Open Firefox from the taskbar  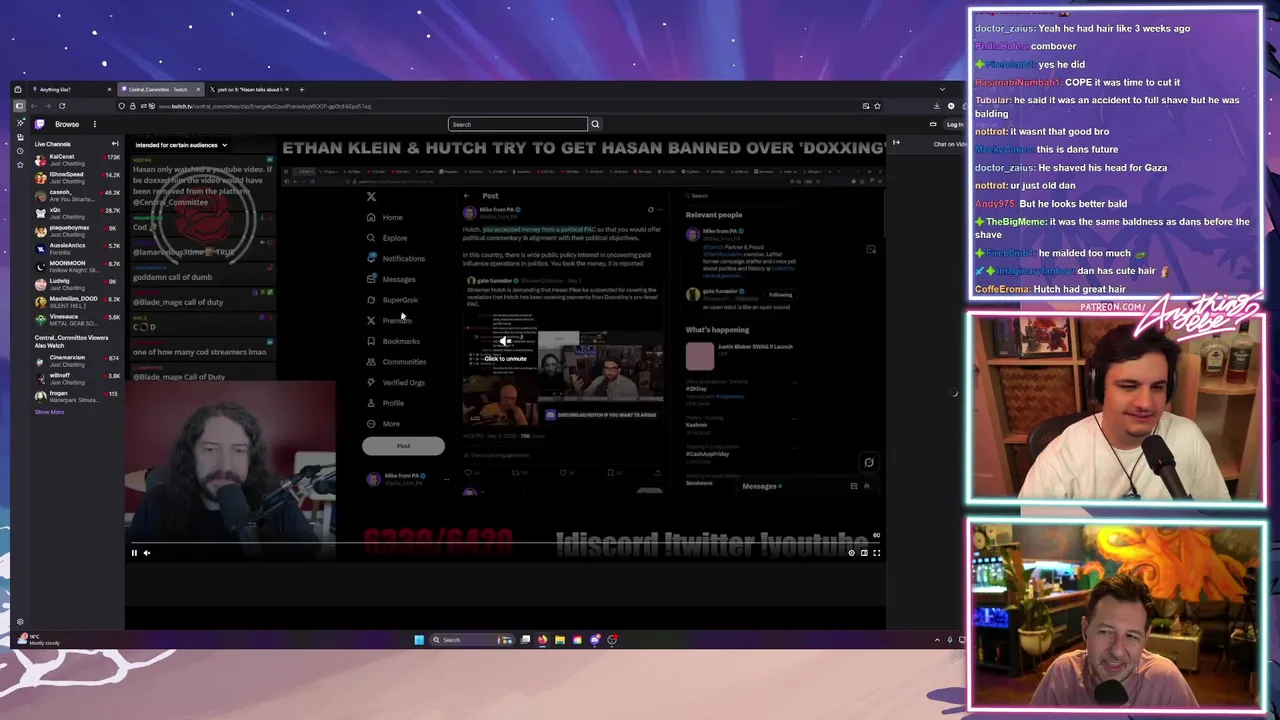tap(542, 640)
